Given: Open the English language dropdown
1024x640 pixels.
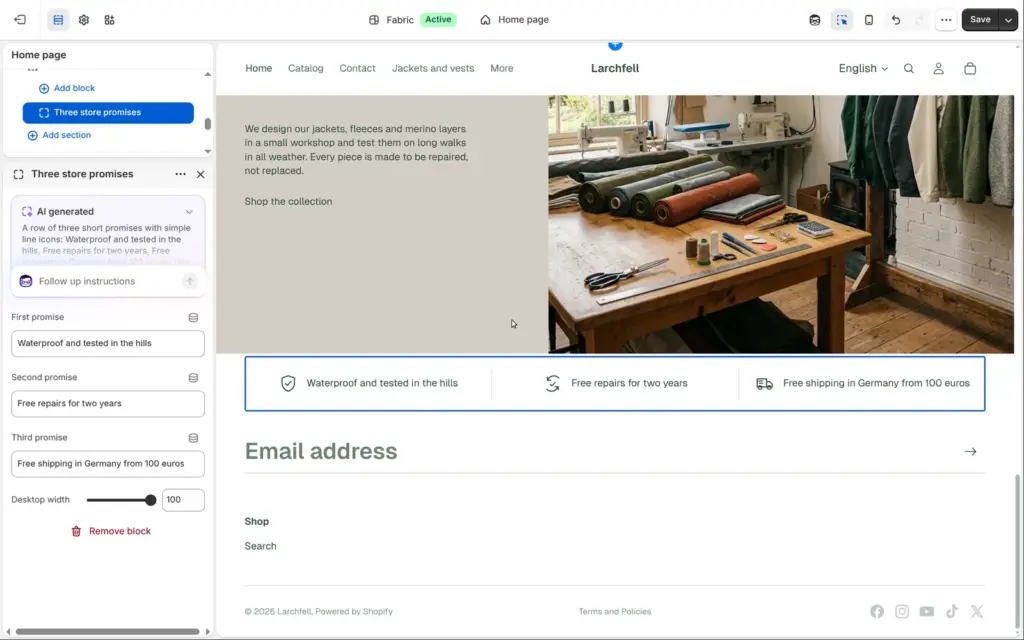Looking at the screenshot, I should (863, 69).
